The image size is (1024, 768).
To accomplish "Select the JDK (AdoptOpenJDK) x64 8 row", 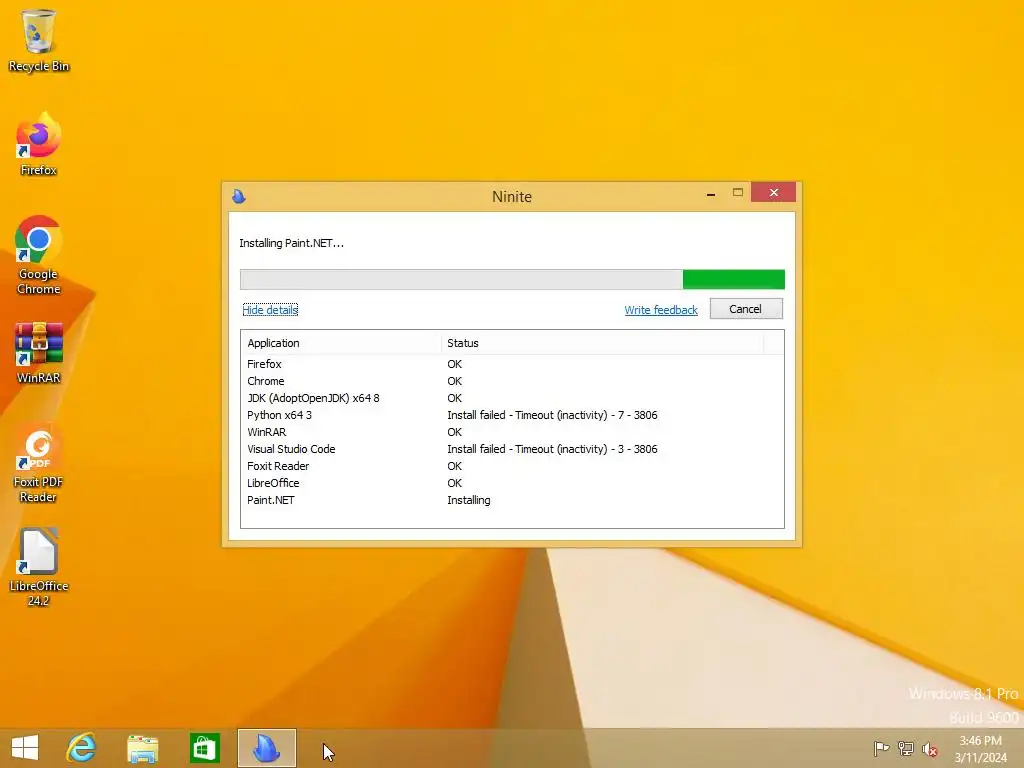I will 512,398.
